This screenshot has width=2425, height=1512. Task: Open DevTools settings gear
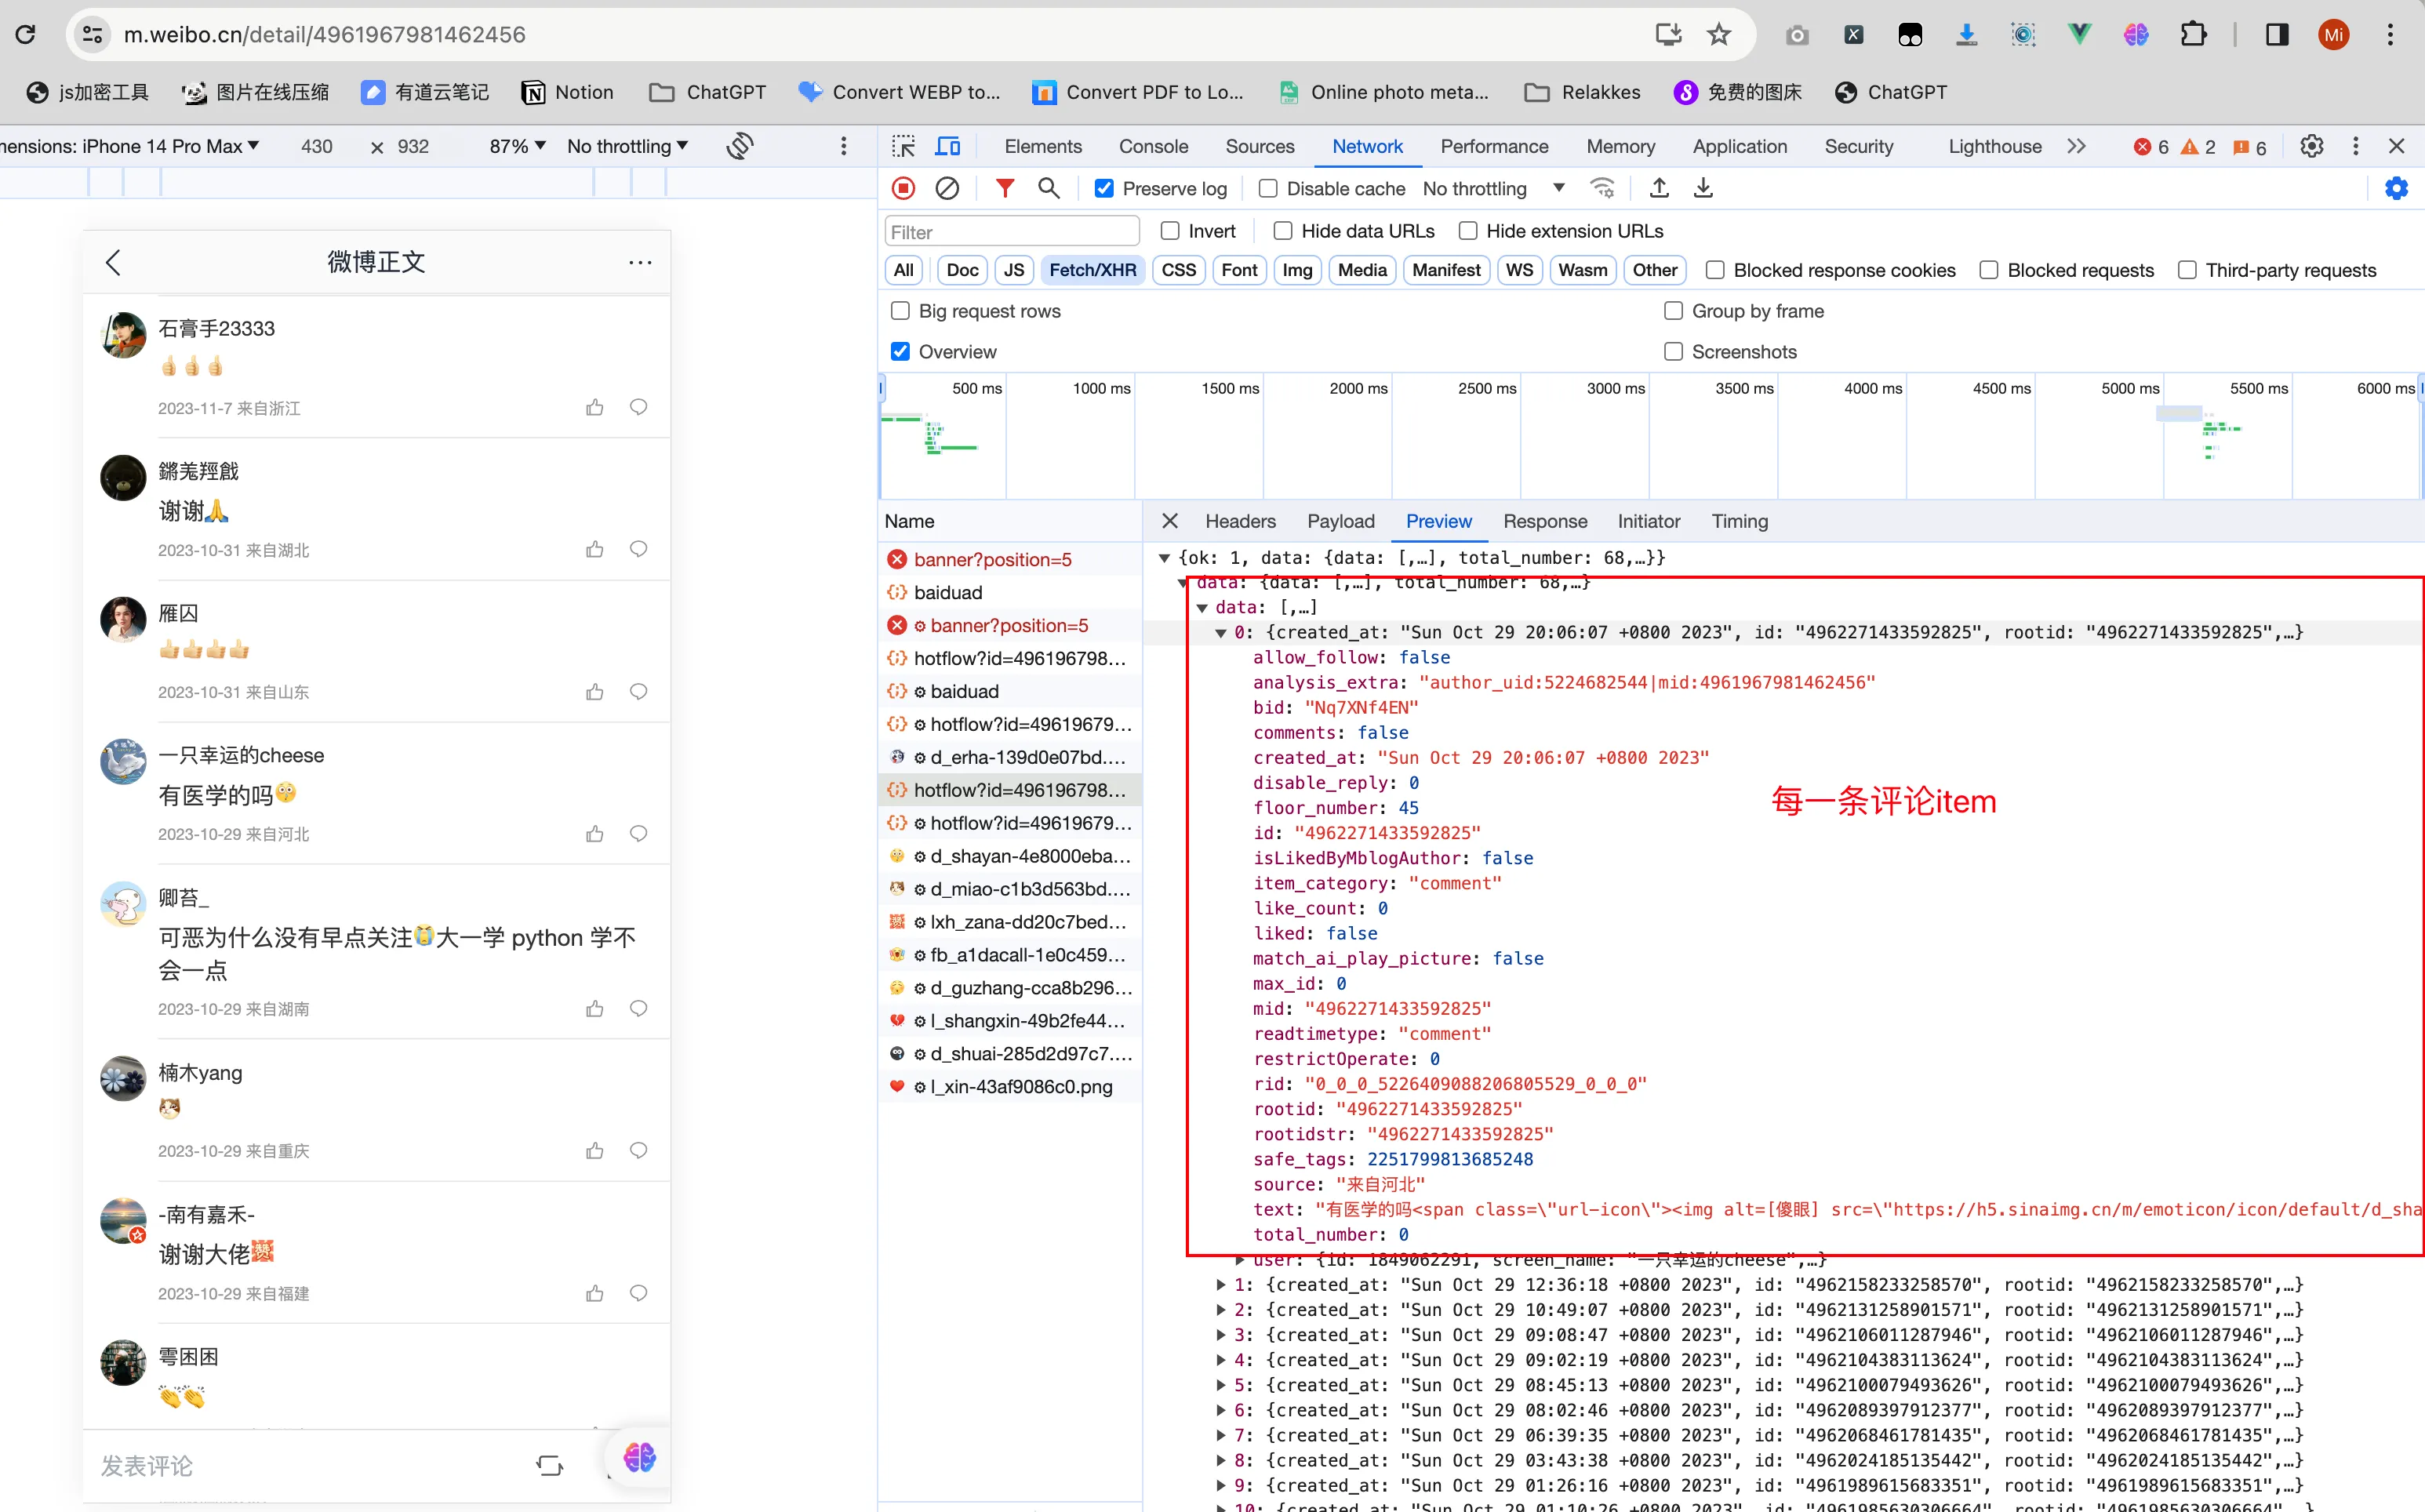click(2311, 146)
